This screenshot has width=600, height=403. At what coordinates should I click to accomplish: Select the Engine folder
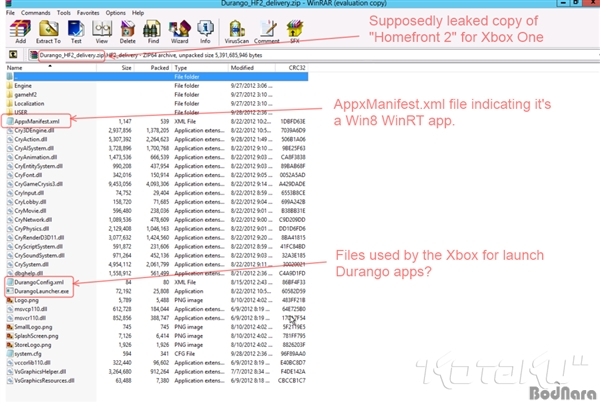pos(23,86)
